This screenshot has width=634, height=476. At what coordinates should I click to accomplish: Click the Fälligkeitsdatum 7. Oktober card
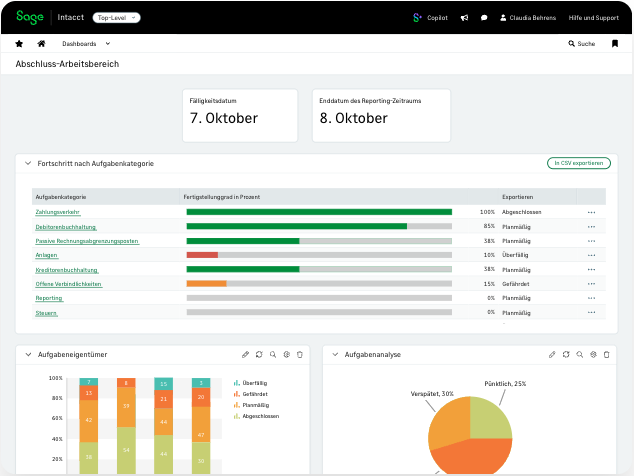point(240,116)
